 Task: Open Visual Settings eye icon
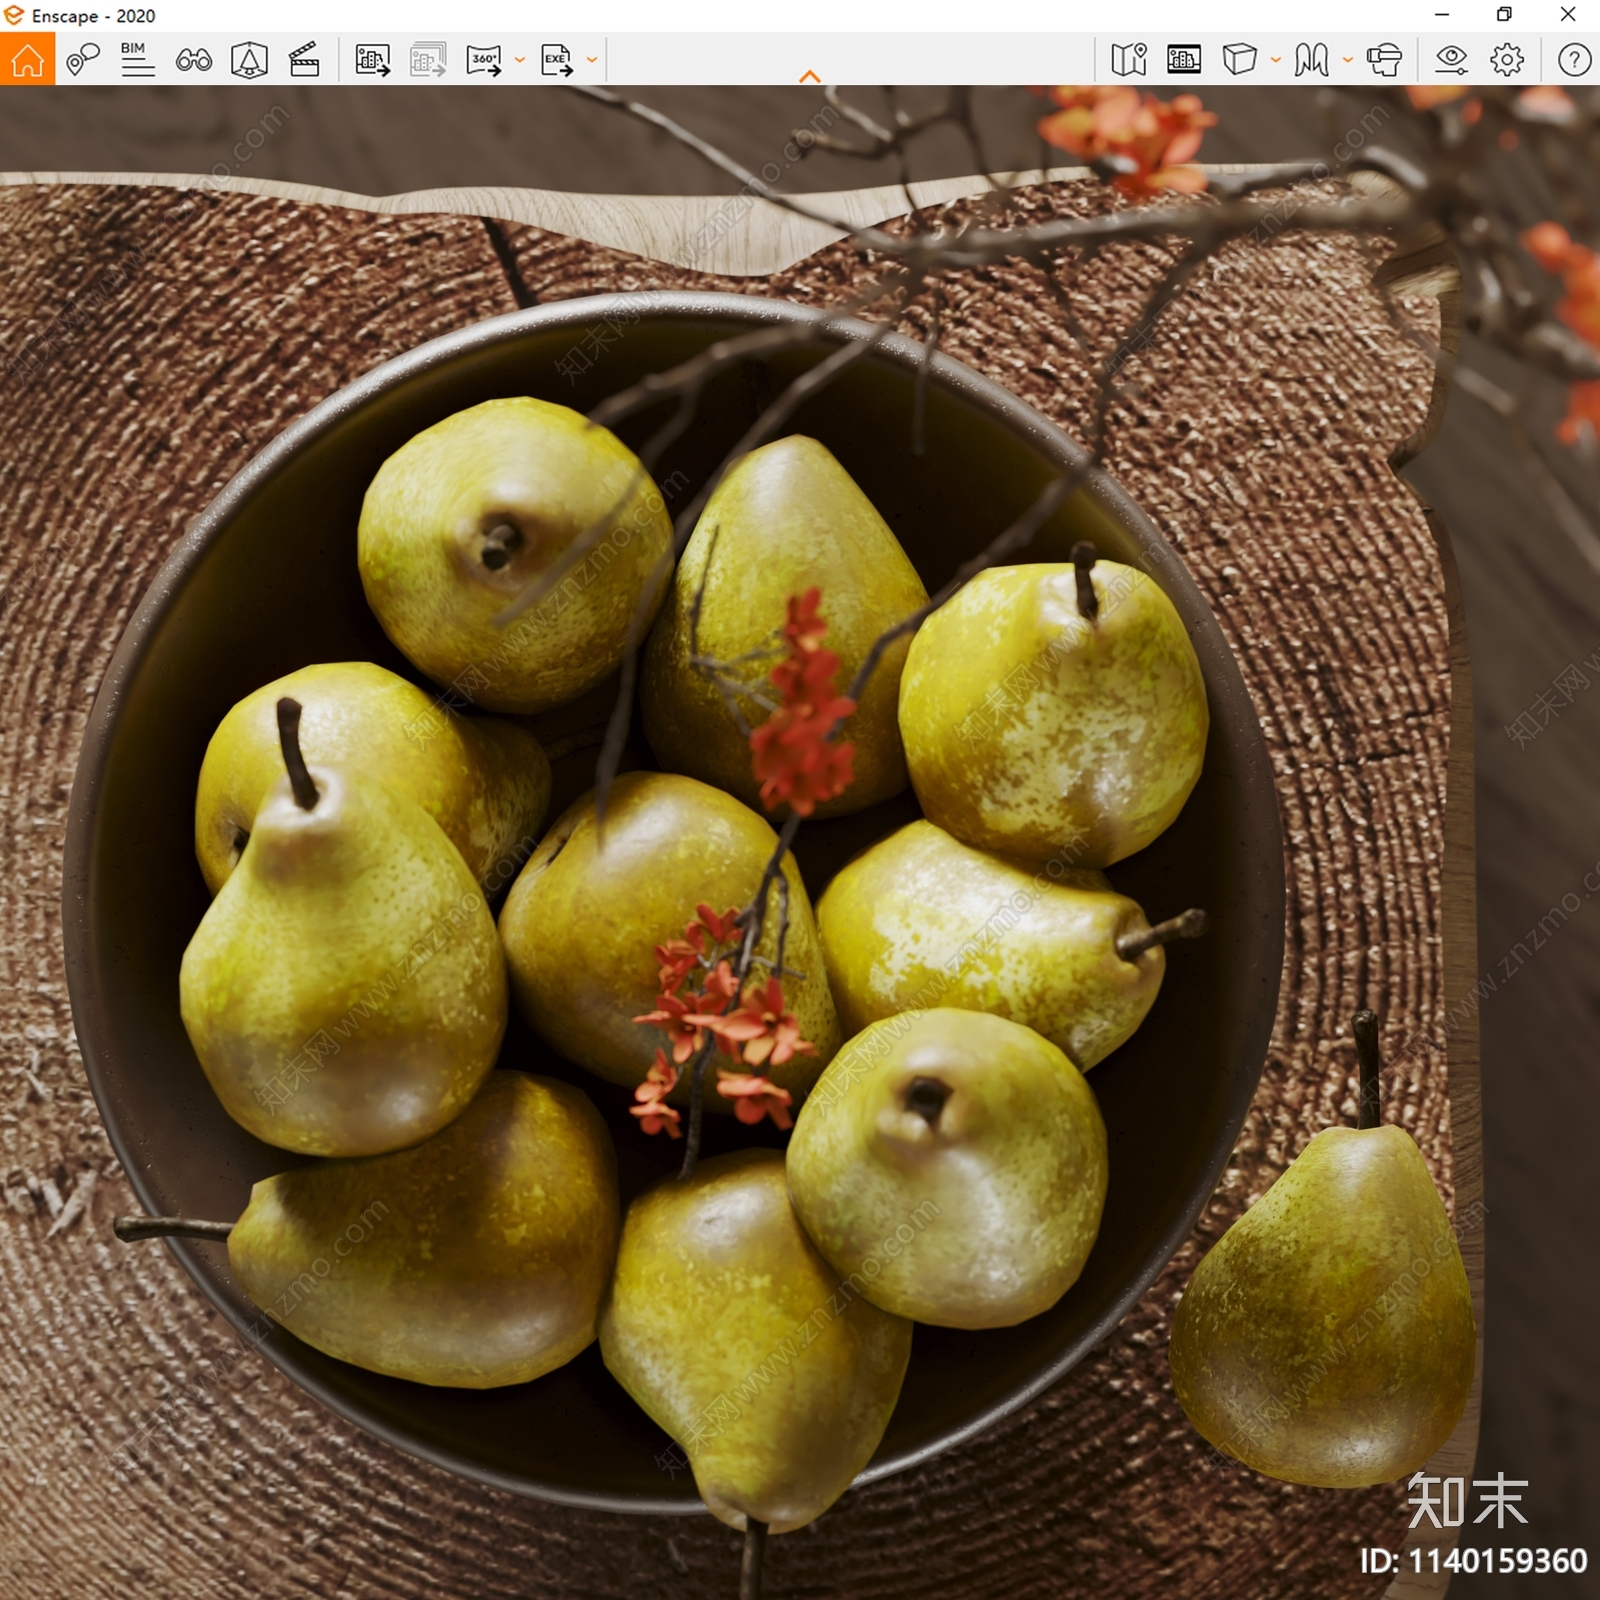(1451, 60)
